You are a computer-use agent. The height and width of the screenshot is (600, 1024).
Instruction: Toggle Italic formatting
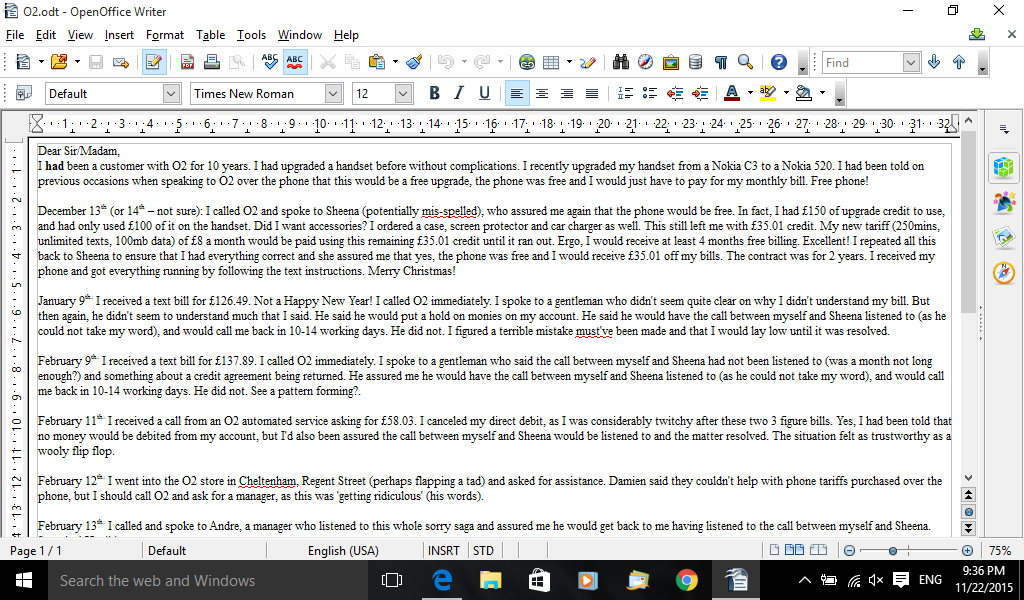(x=459, y=93)
